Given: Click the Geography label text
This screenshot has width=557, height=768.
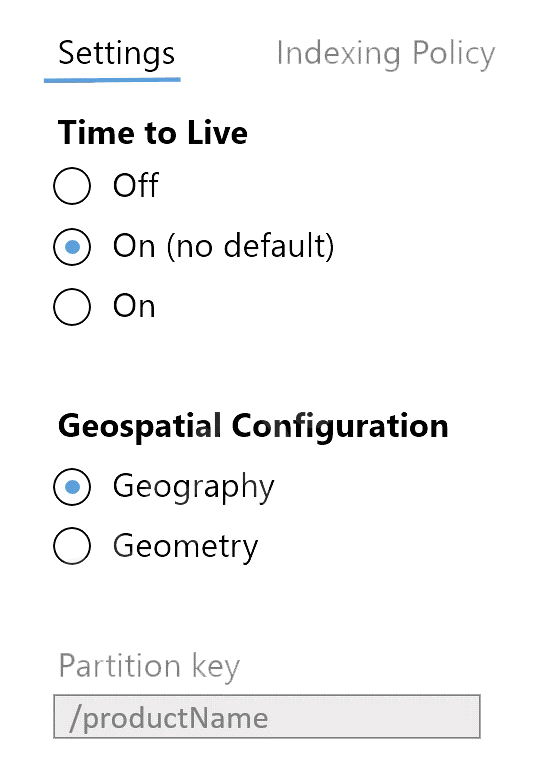Looking at the screenshot, I should 194,487.
